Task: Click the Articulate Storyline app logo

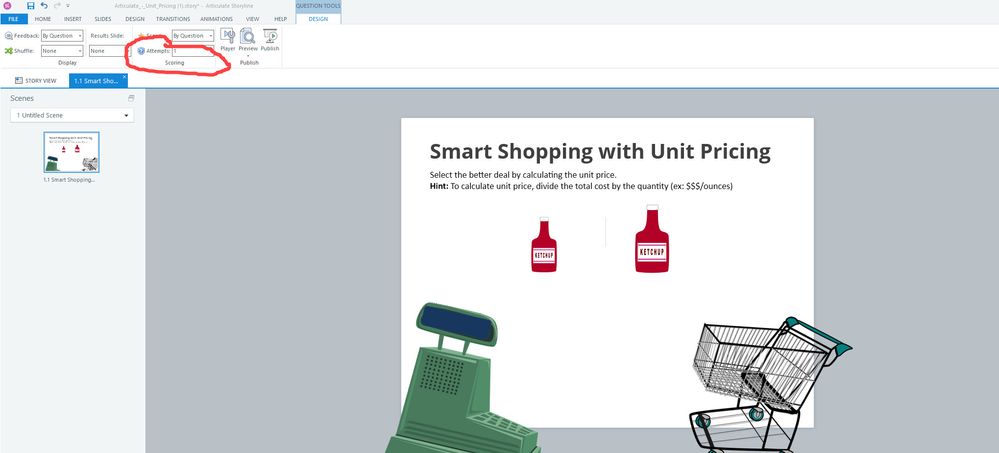Action: point(7,6)
